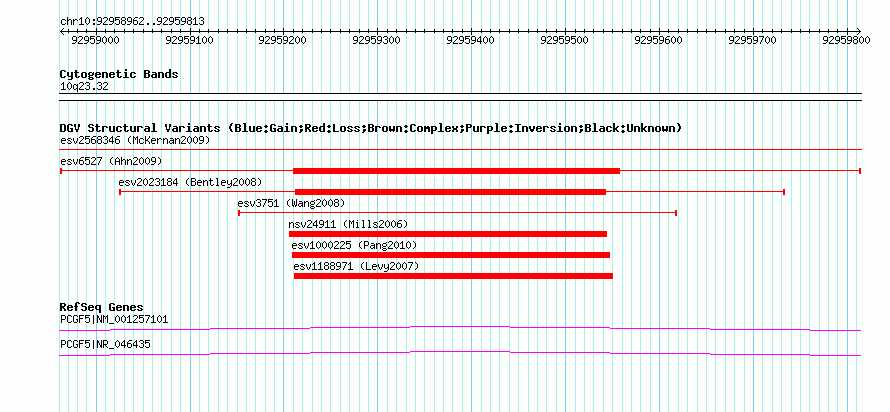Click the esv1000225 (Pang2010) text label
890x412 pixels.
click(x=354, y=245)
